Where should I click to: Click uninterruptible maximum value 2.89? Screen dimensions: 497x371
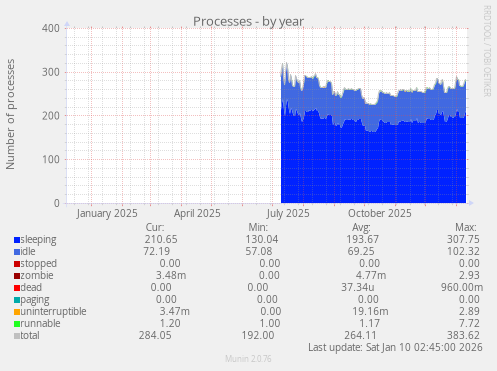pyautogui.click(x=469, y=311)
